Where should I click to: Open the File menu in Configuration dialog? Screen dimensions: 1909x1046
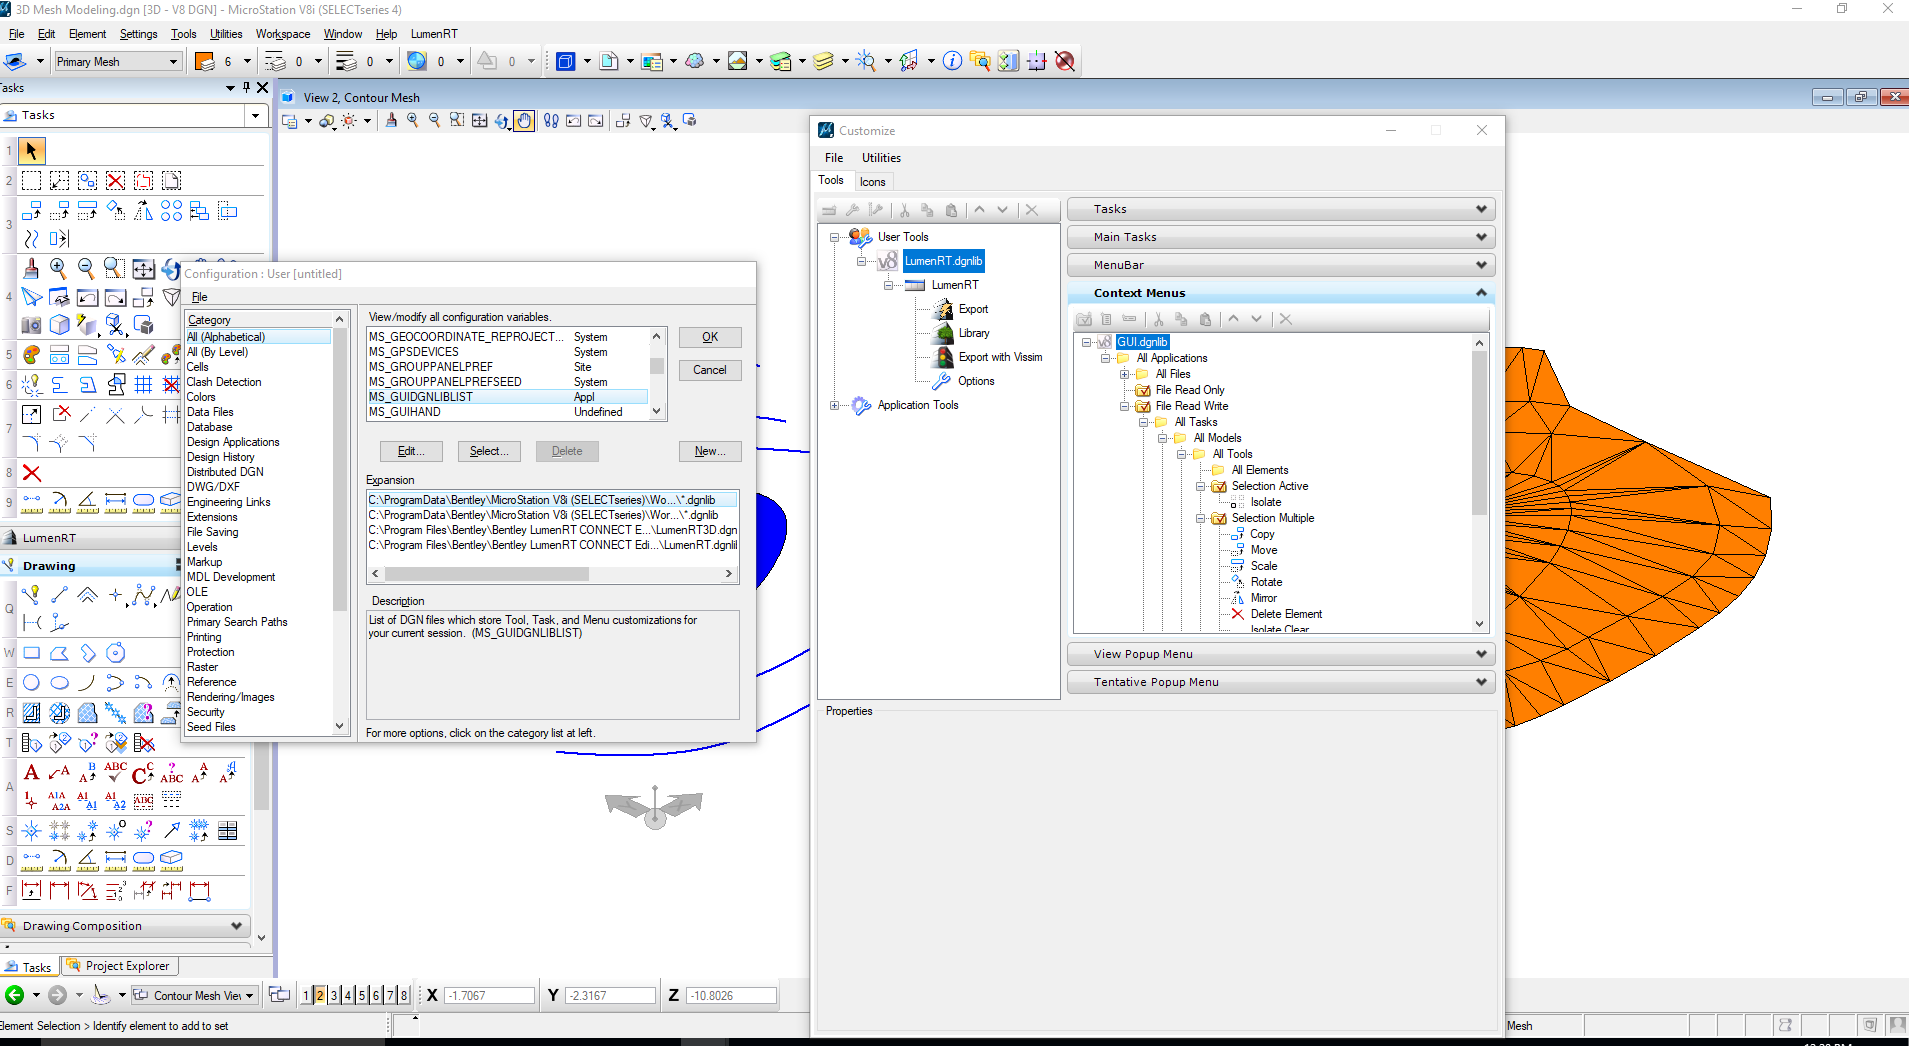pyautogui.click(x=199, y=297)
